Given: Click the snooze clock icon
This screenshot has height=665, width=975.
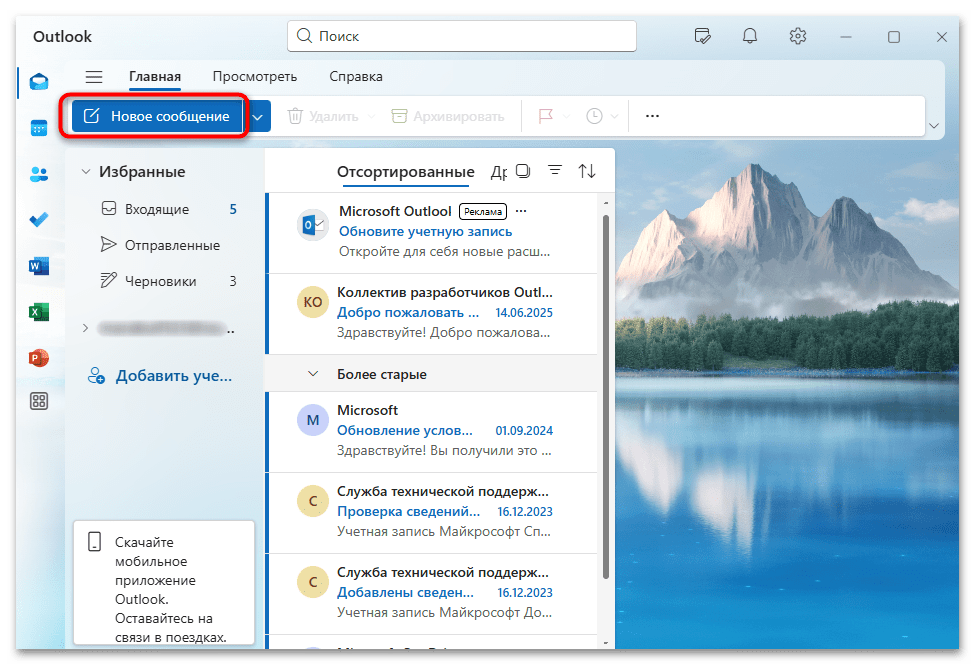Looking at the screenshot, I should click(594, 116).
